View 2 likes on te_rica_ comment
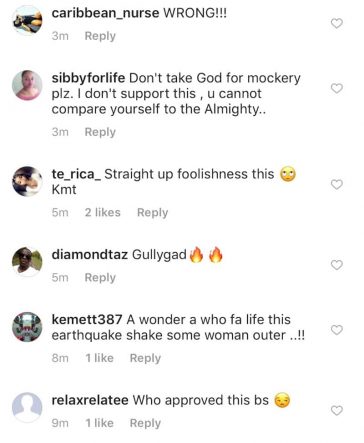Screen dimensions: 364x443 [102, 212]
